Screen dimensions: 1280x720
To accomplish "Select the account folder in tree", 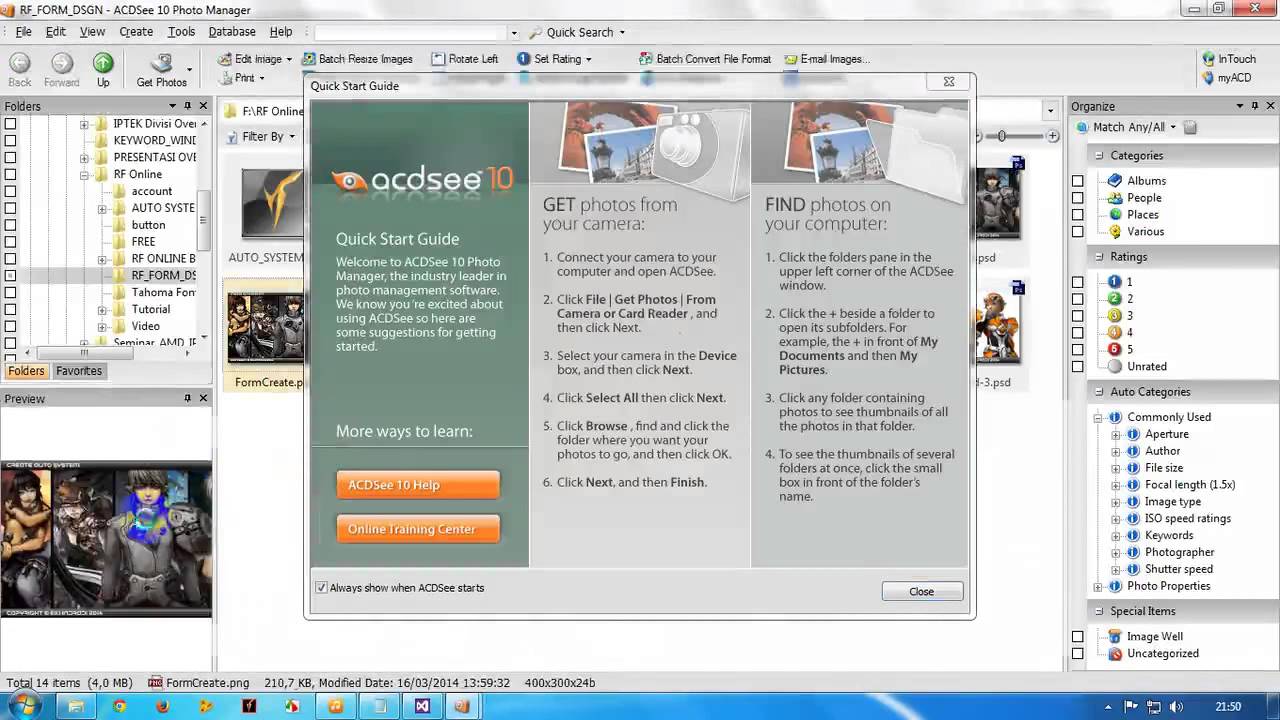I will tap(152, 191).
